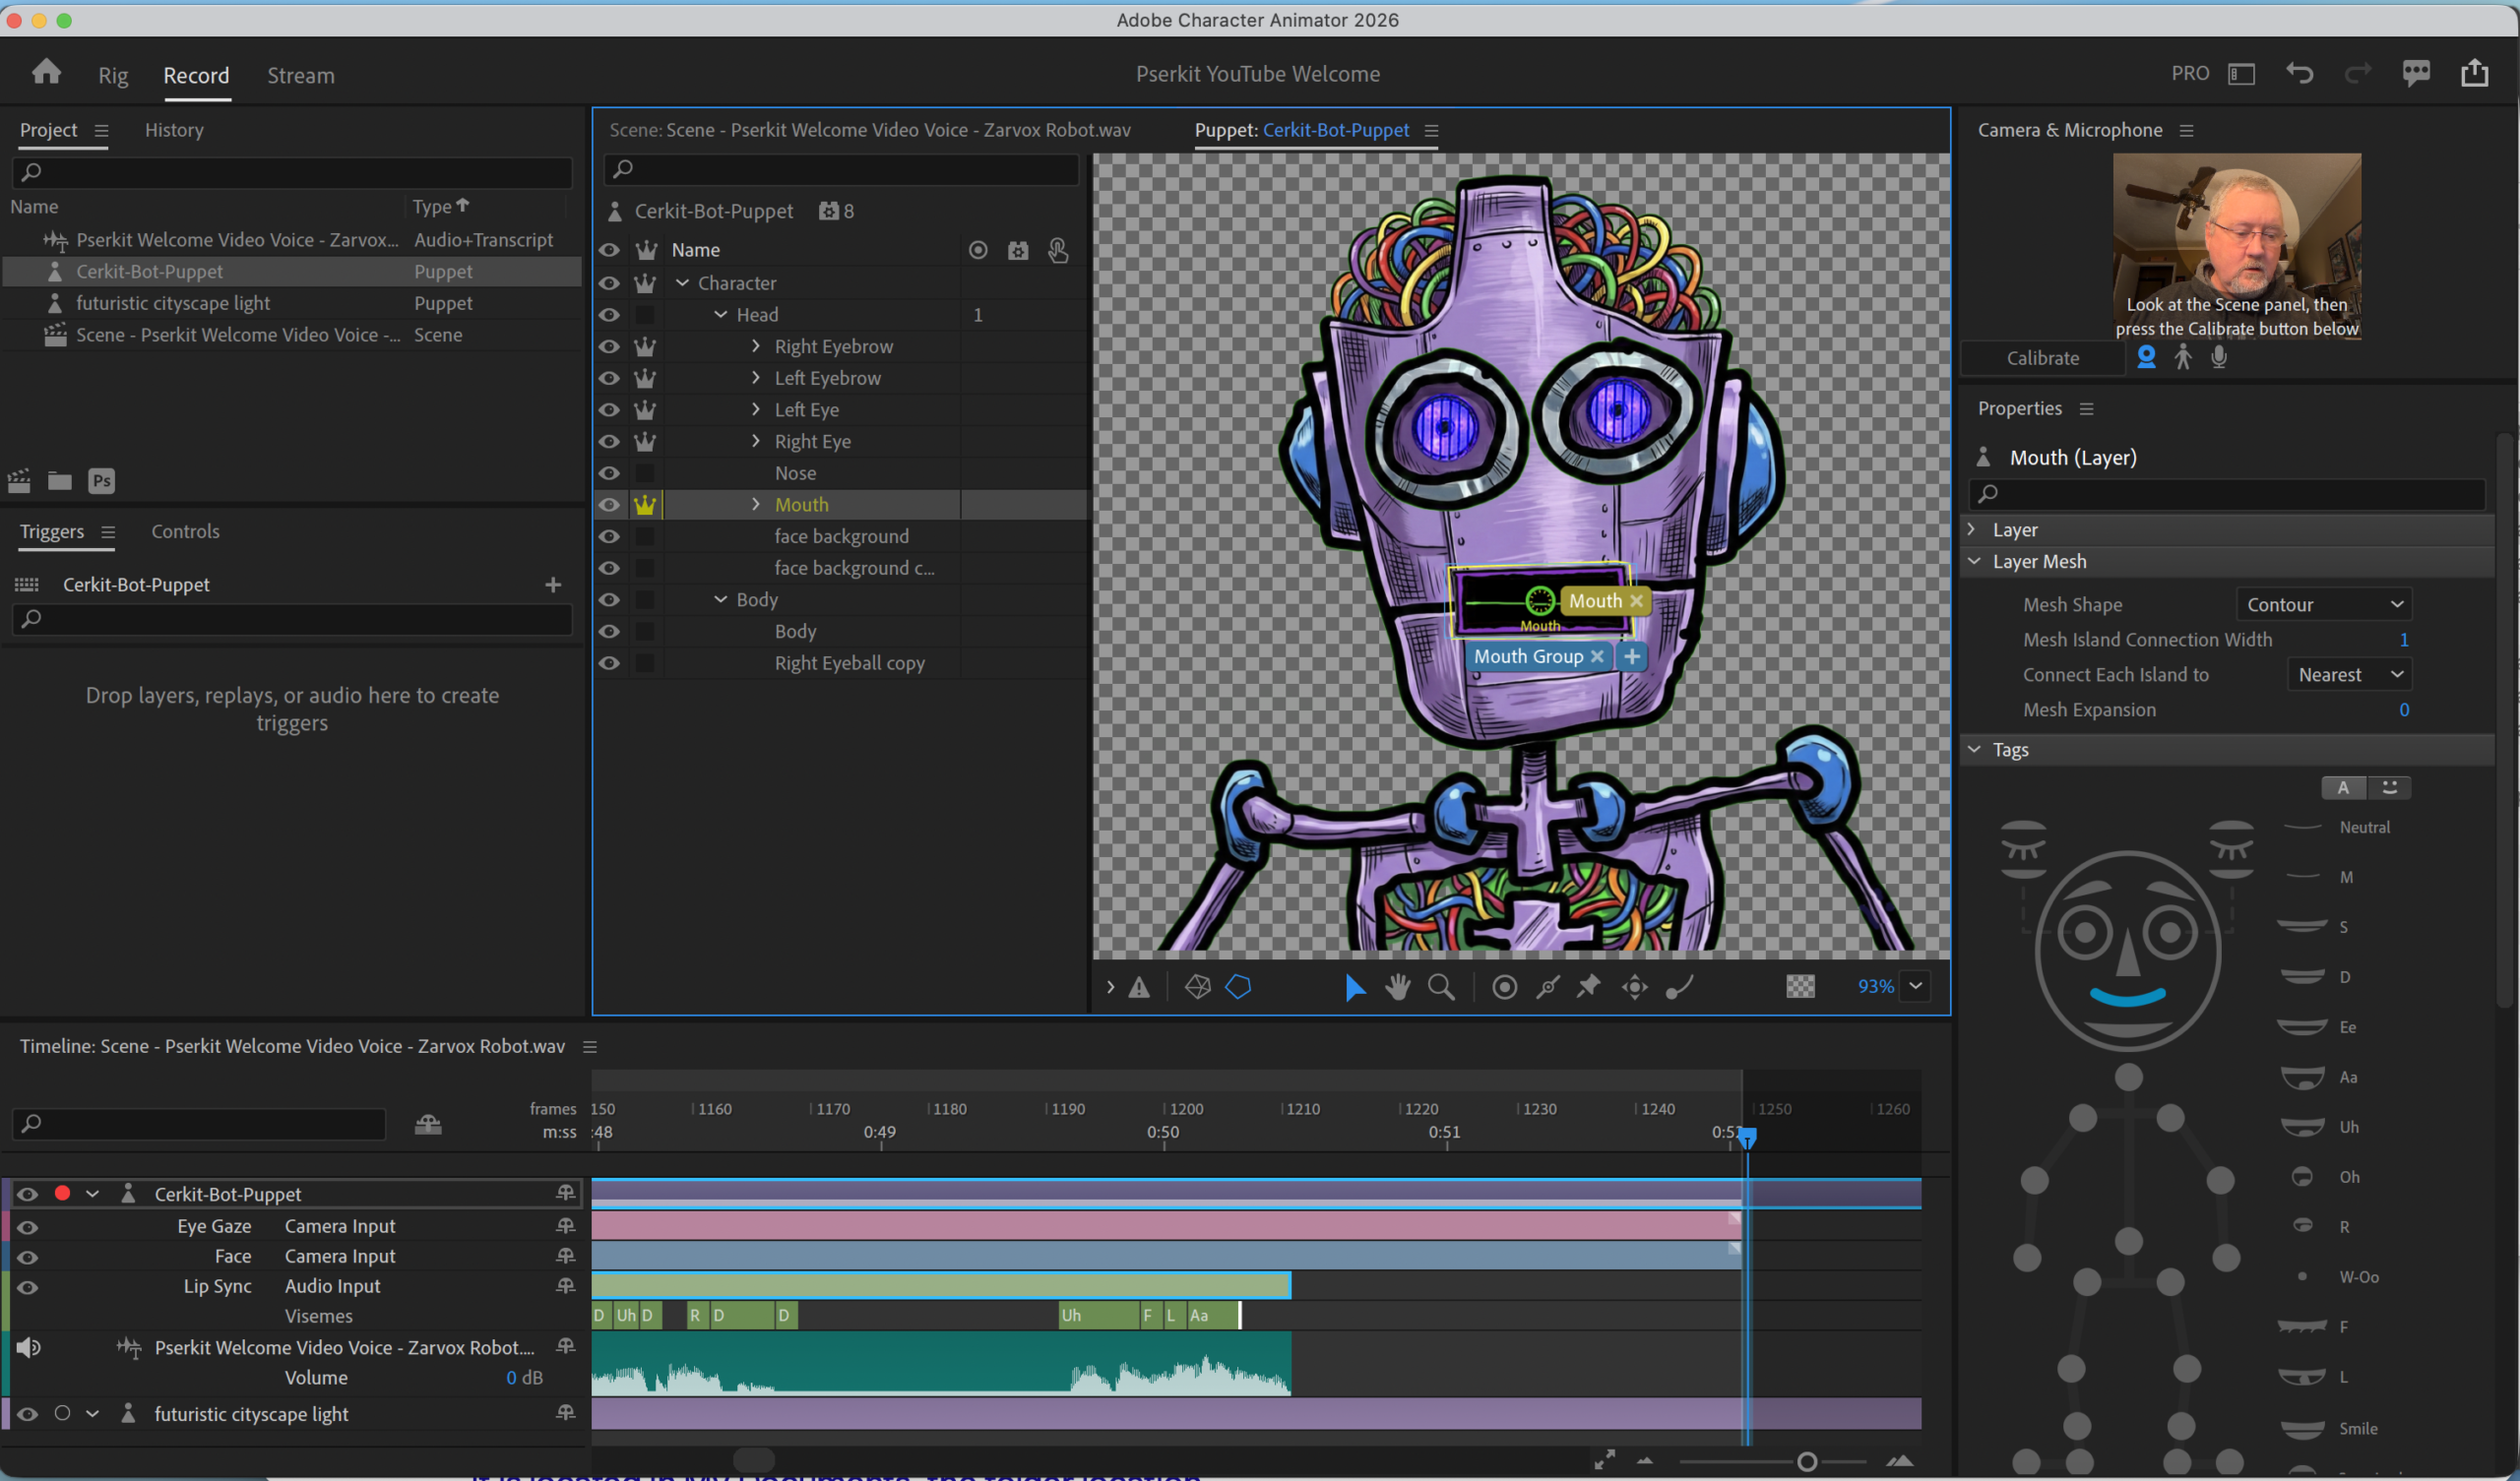Image resolution: width=2520 pixels, height=1481 pixels.
Task: Switch to the Stream tab
Action: tap(301, 75)
